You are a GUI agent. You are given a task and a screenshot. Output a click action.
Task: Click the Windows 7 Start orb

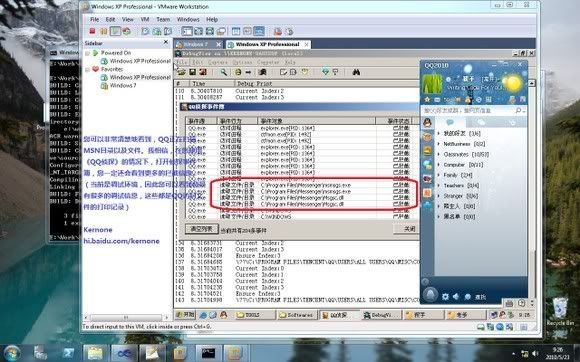(x=12, y=353)
